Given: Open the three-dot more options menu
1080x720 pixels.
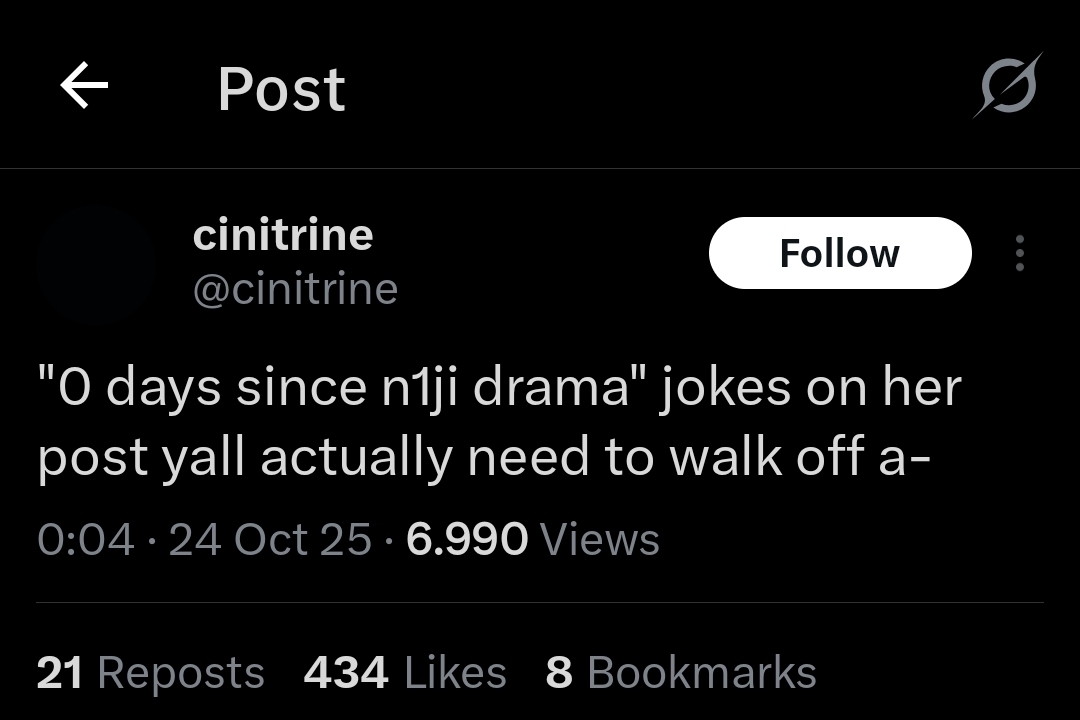Looking at the screenshot, I should 1019,254.
